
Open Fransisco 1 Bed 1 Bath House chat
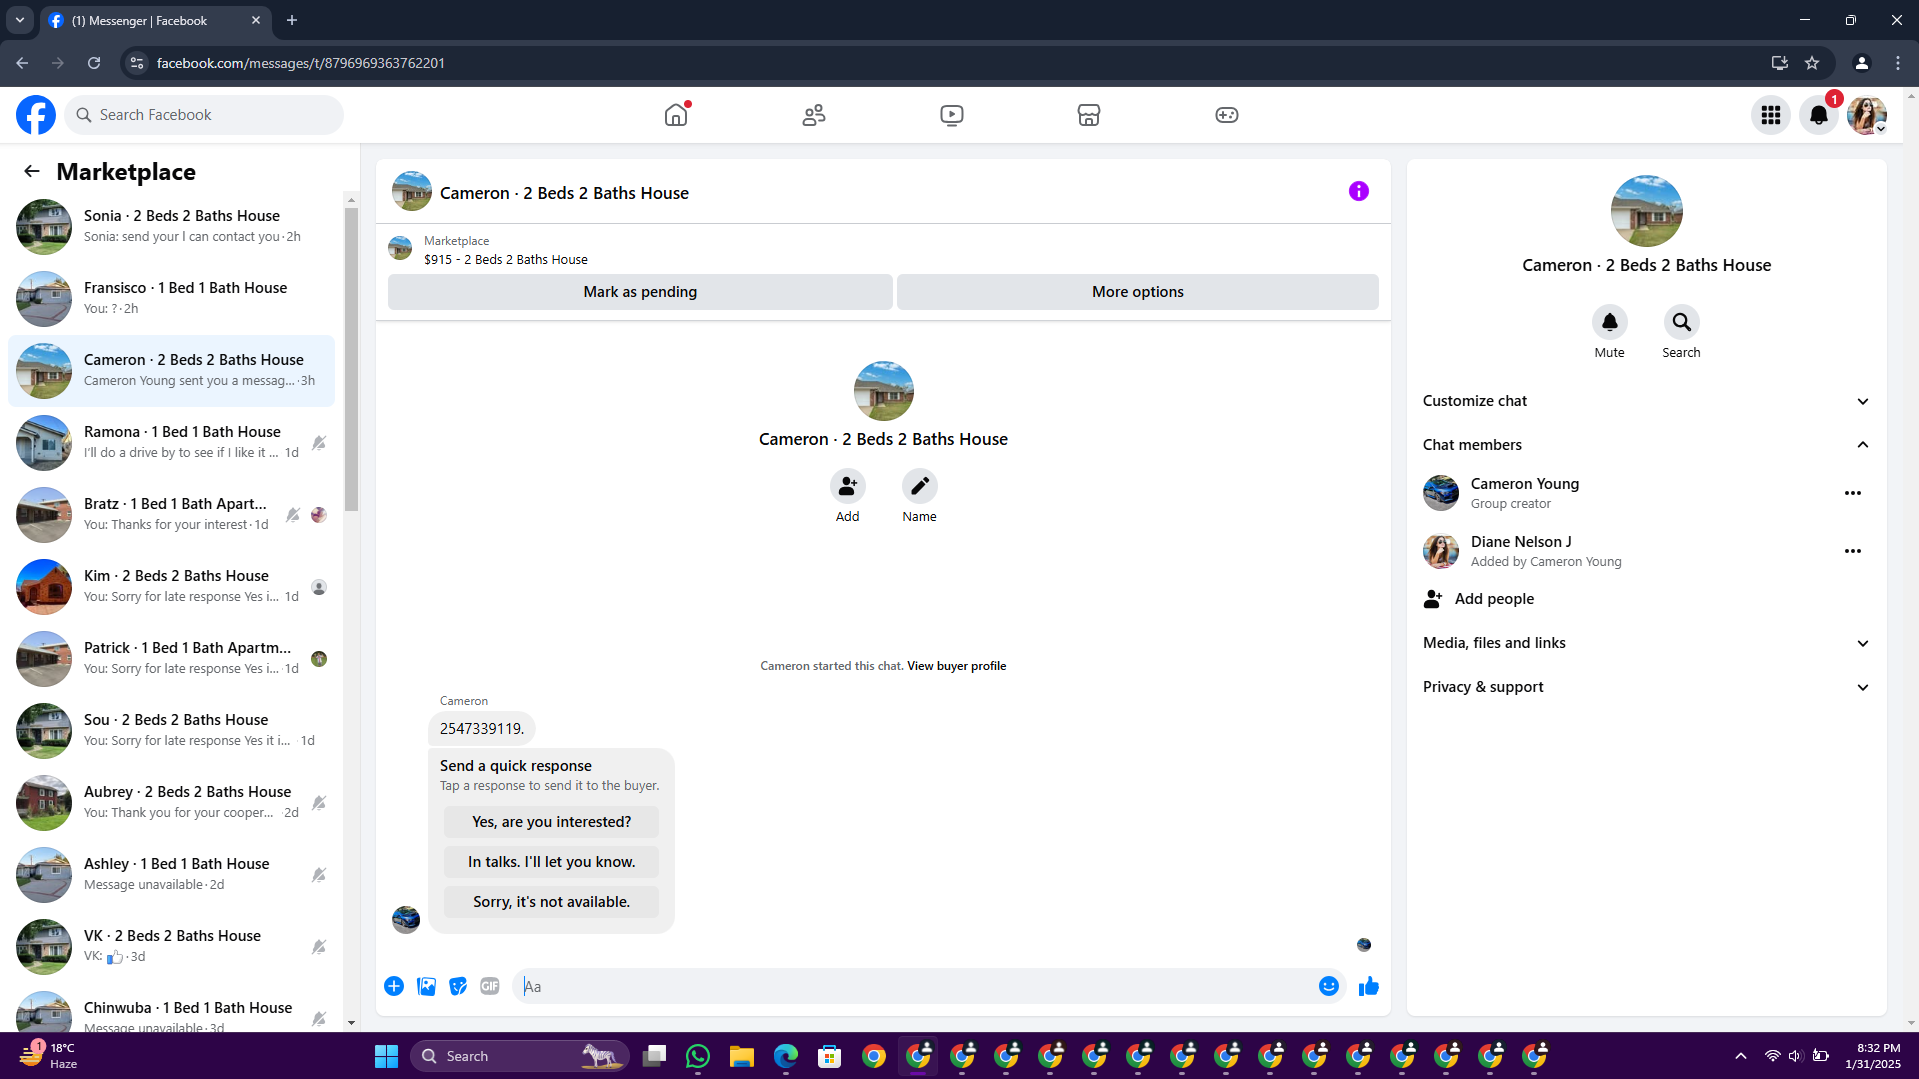(172, 298)
